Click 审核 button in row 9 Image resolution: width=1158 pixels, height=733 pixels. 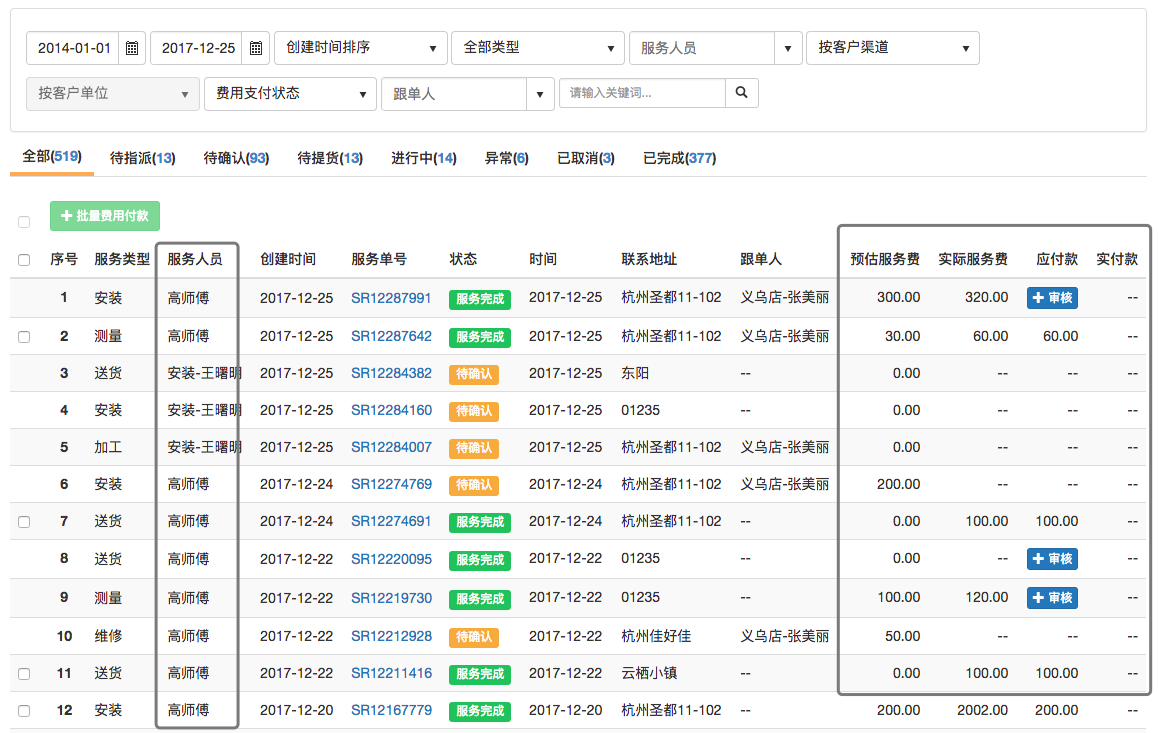(1052, 597)
